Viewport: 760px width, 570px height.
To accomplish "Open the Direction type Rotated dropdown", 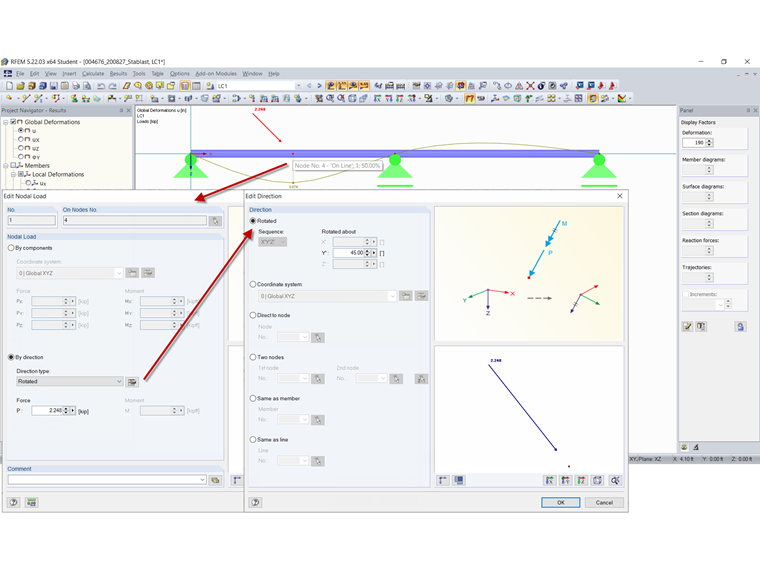I will [x=70, y=381].
